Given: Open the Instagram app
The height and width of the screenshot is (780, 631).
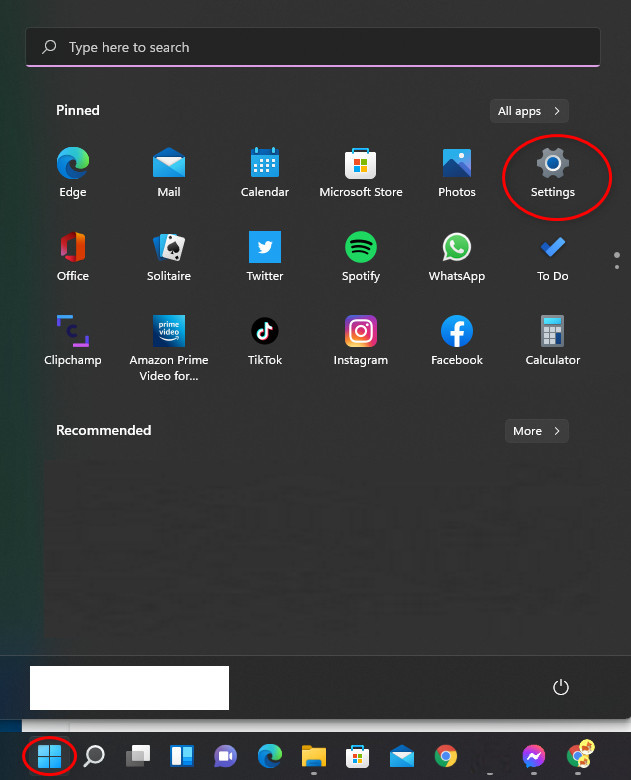Looking at the screenshot, I should [361, 340].
